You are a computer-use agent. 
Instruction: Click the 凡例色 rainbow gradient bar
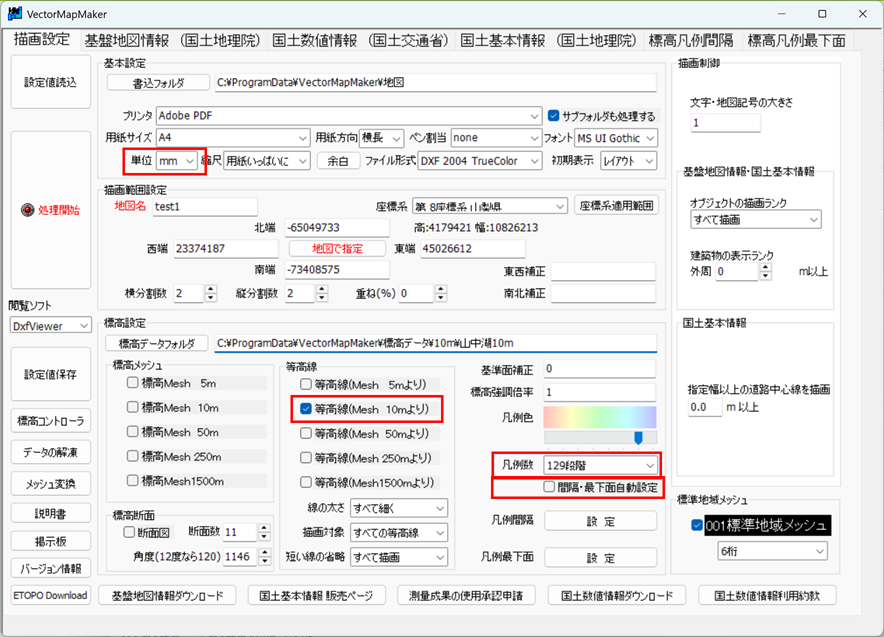600,416
